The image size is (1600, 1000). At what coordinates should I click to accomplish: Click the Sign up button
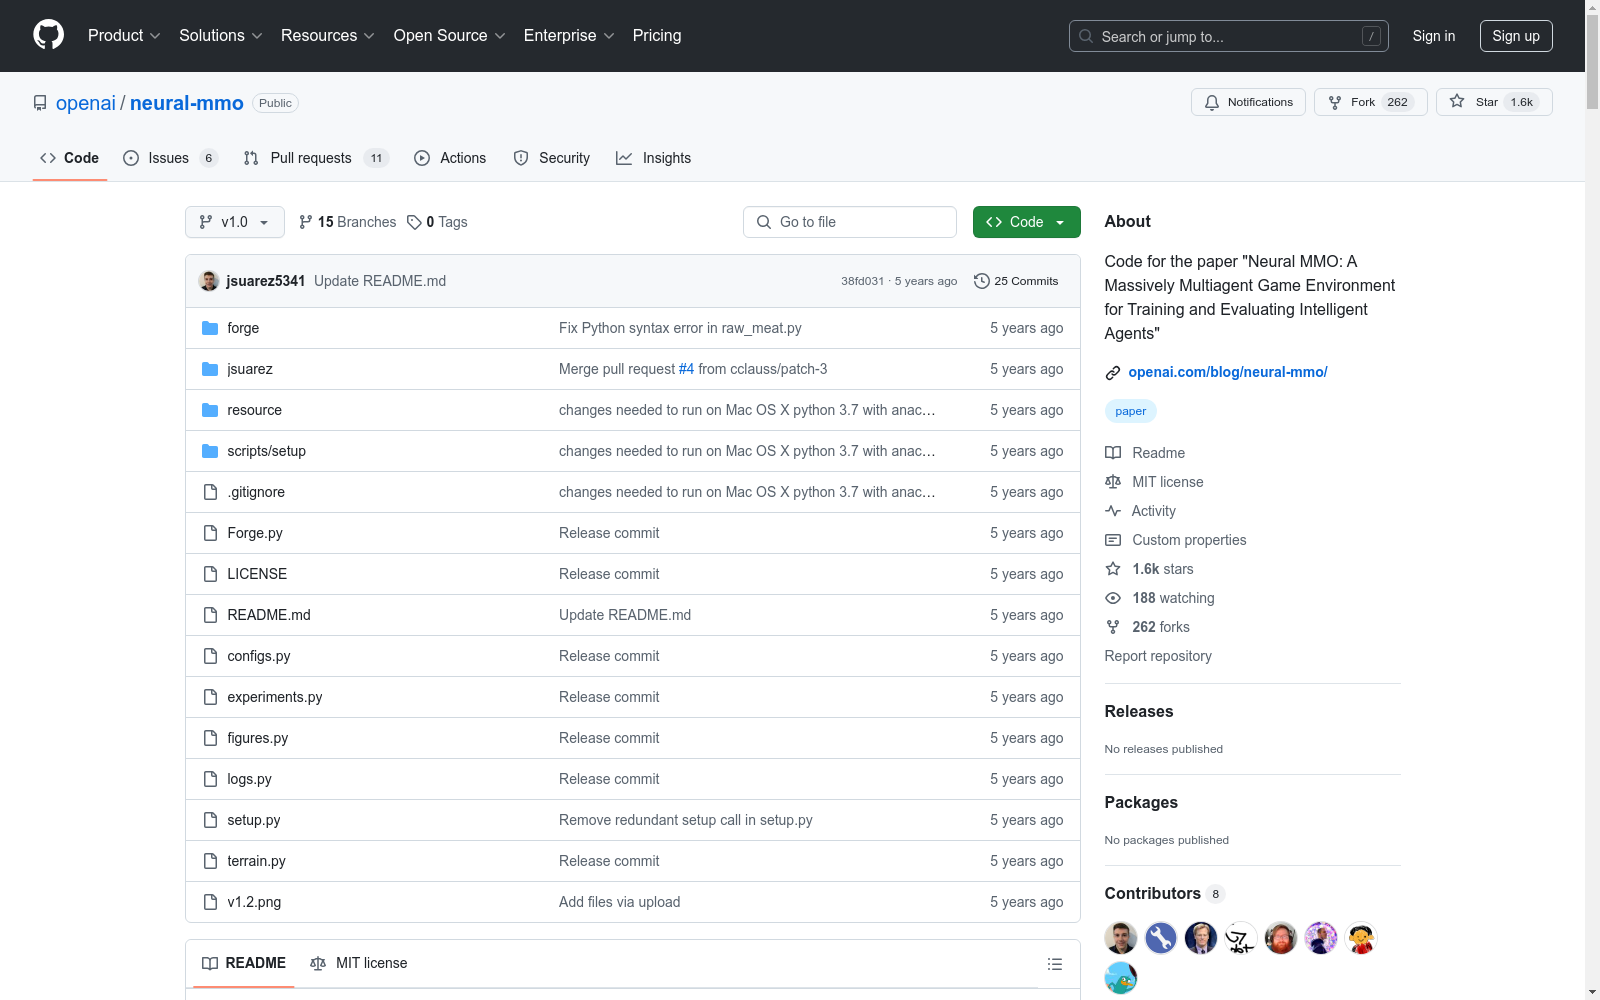(1516, 36)
